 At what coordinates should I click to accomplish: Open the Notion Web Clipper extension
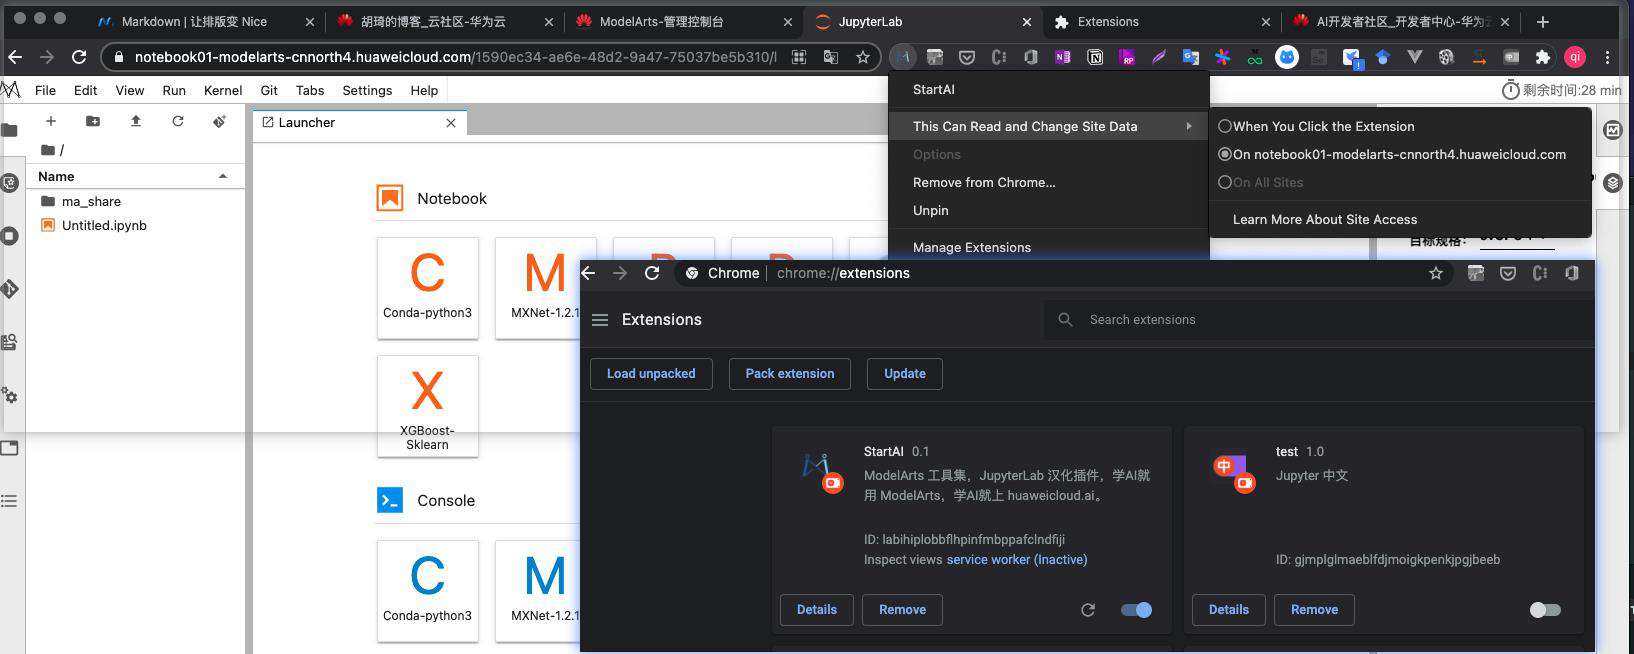point(1095,57)
